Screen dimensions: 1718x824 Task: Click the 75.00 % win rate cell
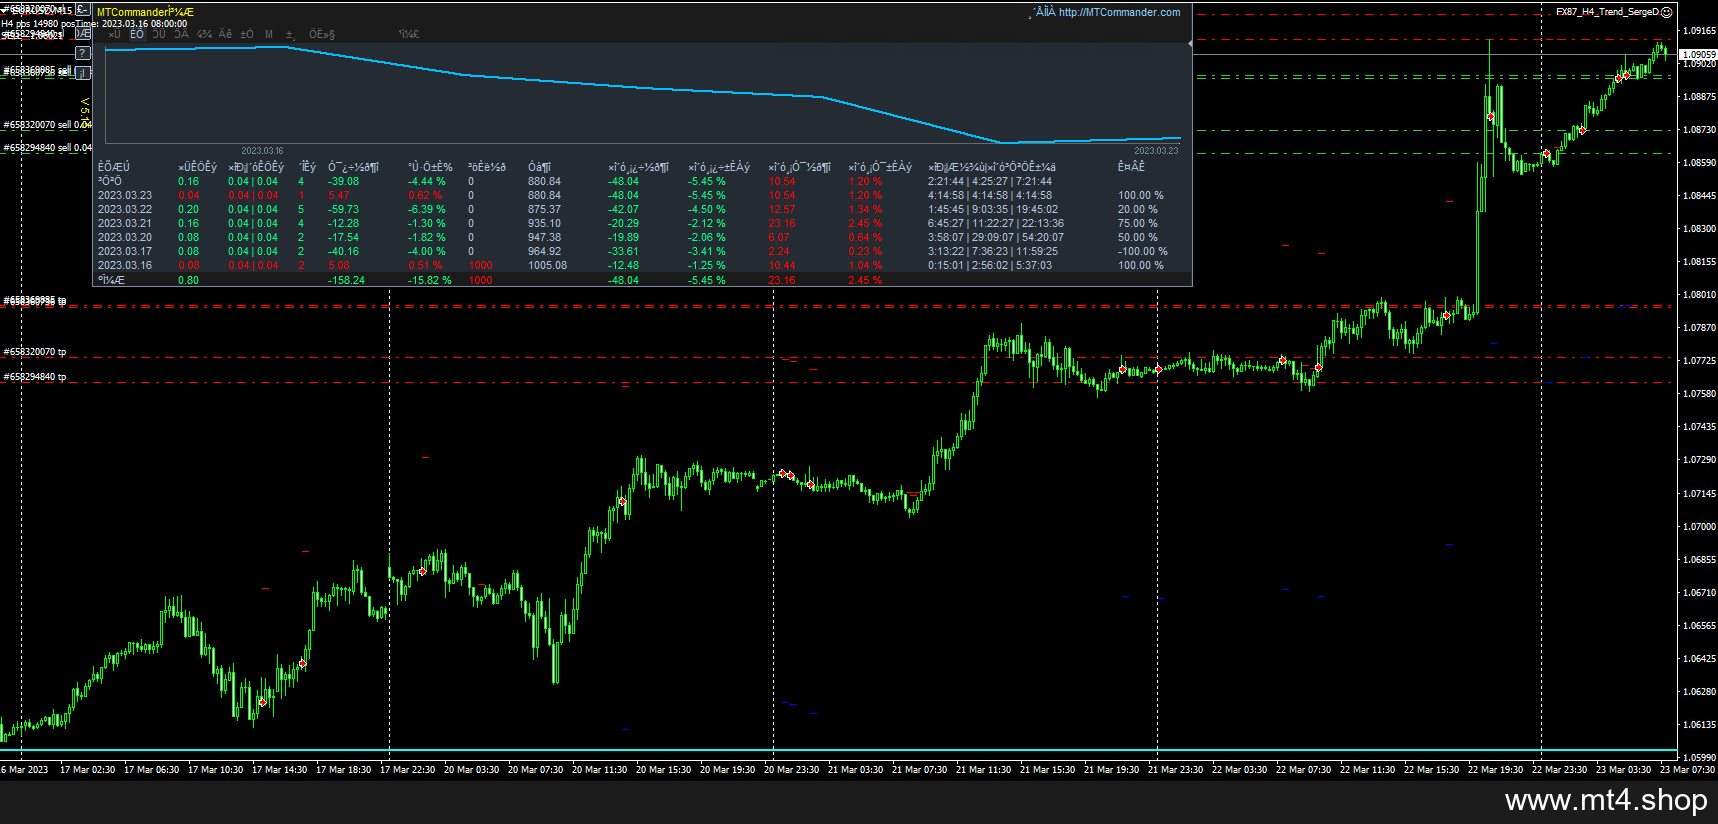1138,224
